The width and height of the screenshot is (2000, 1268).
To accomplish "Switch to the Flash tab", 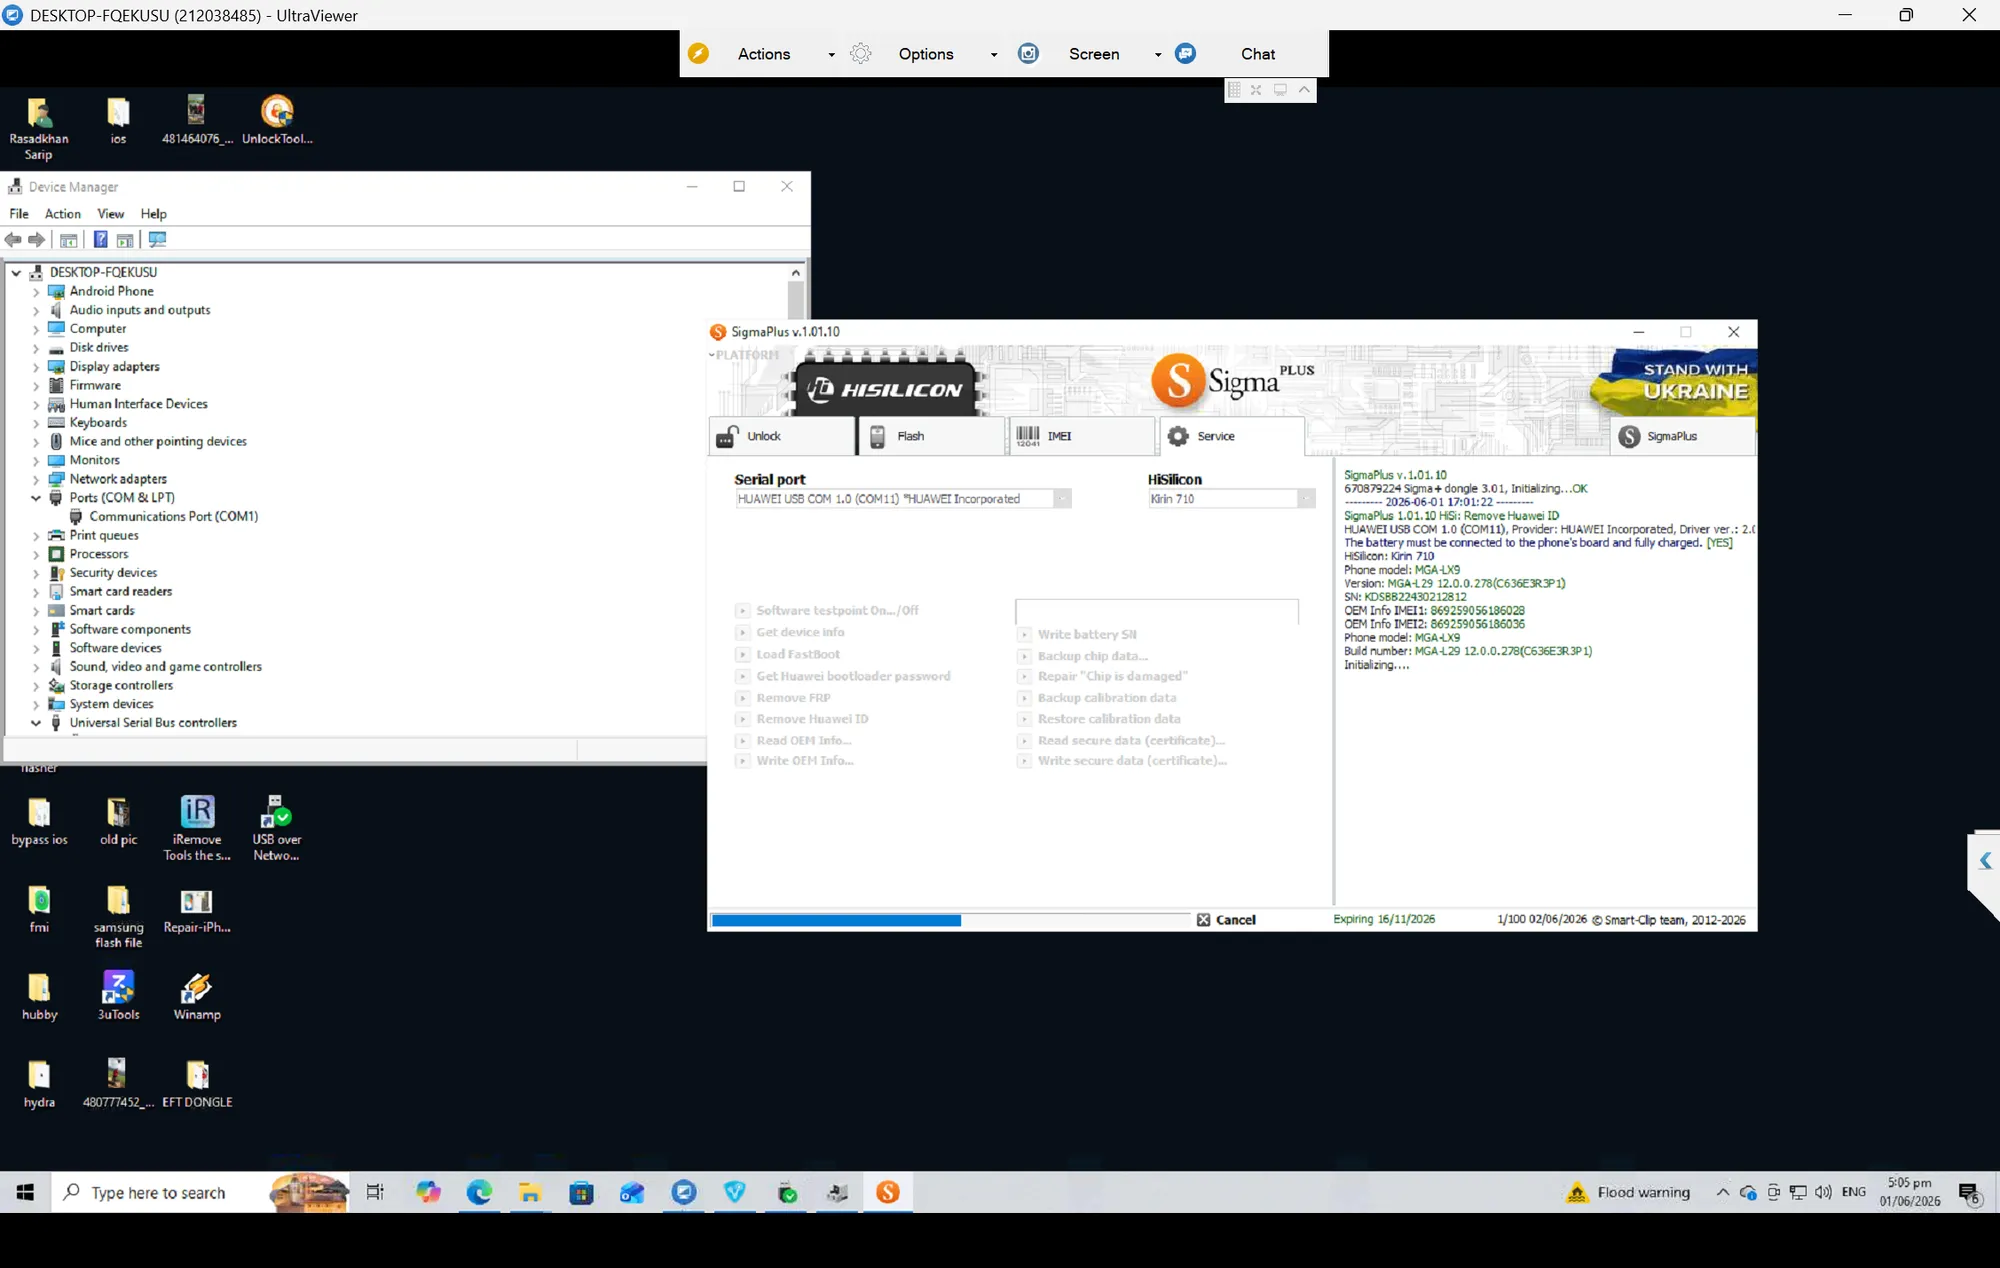I will [931, 436].
